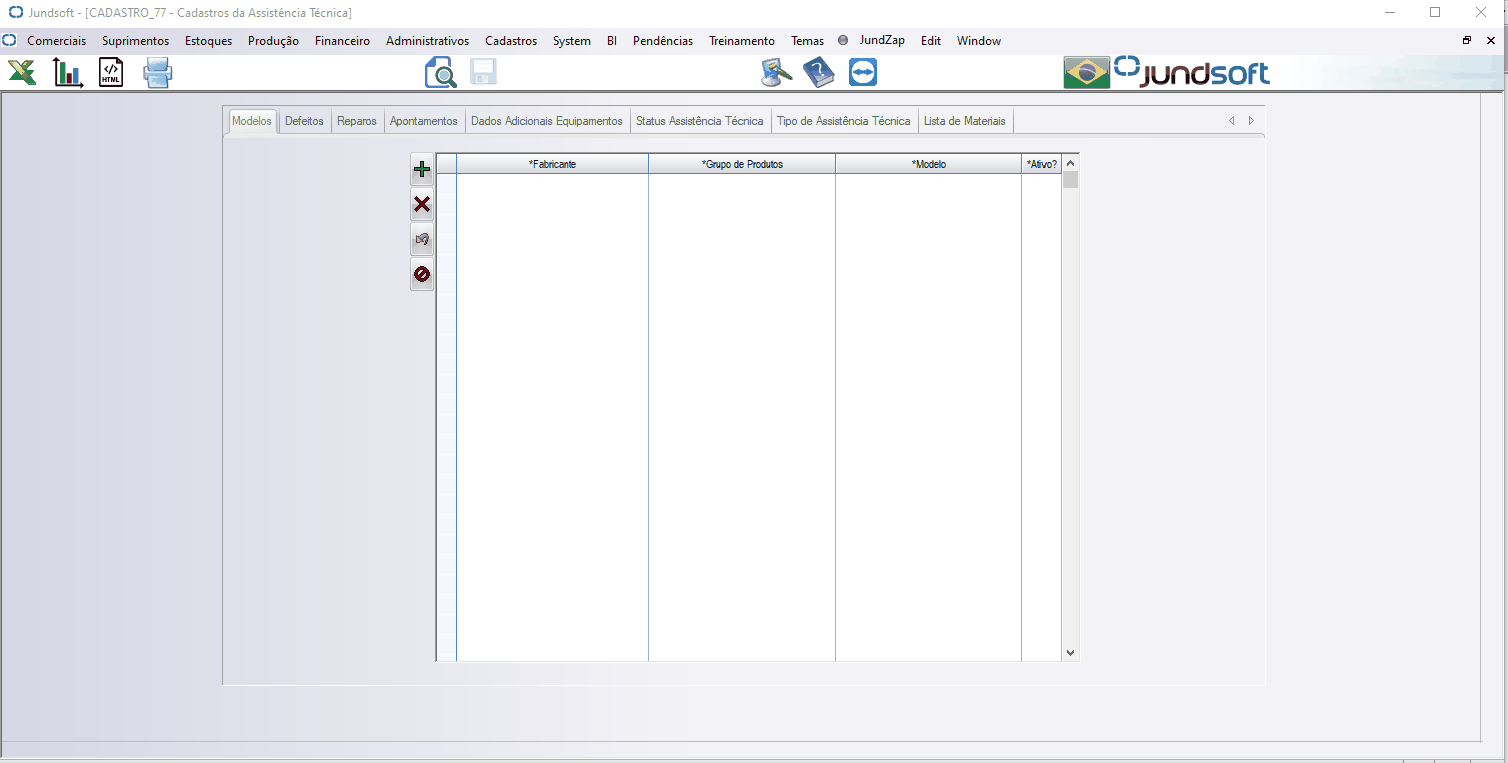Click the edit icon below the red X
Image resolution: width=1508 pixels, height=763 pixels.
tap(422, 240)
